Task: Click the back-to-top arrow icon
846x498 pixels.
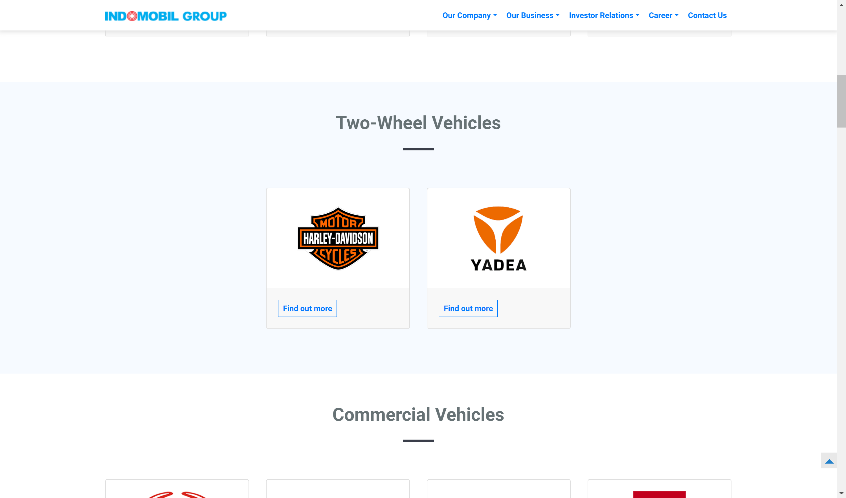Action: [x=829, y=461]
